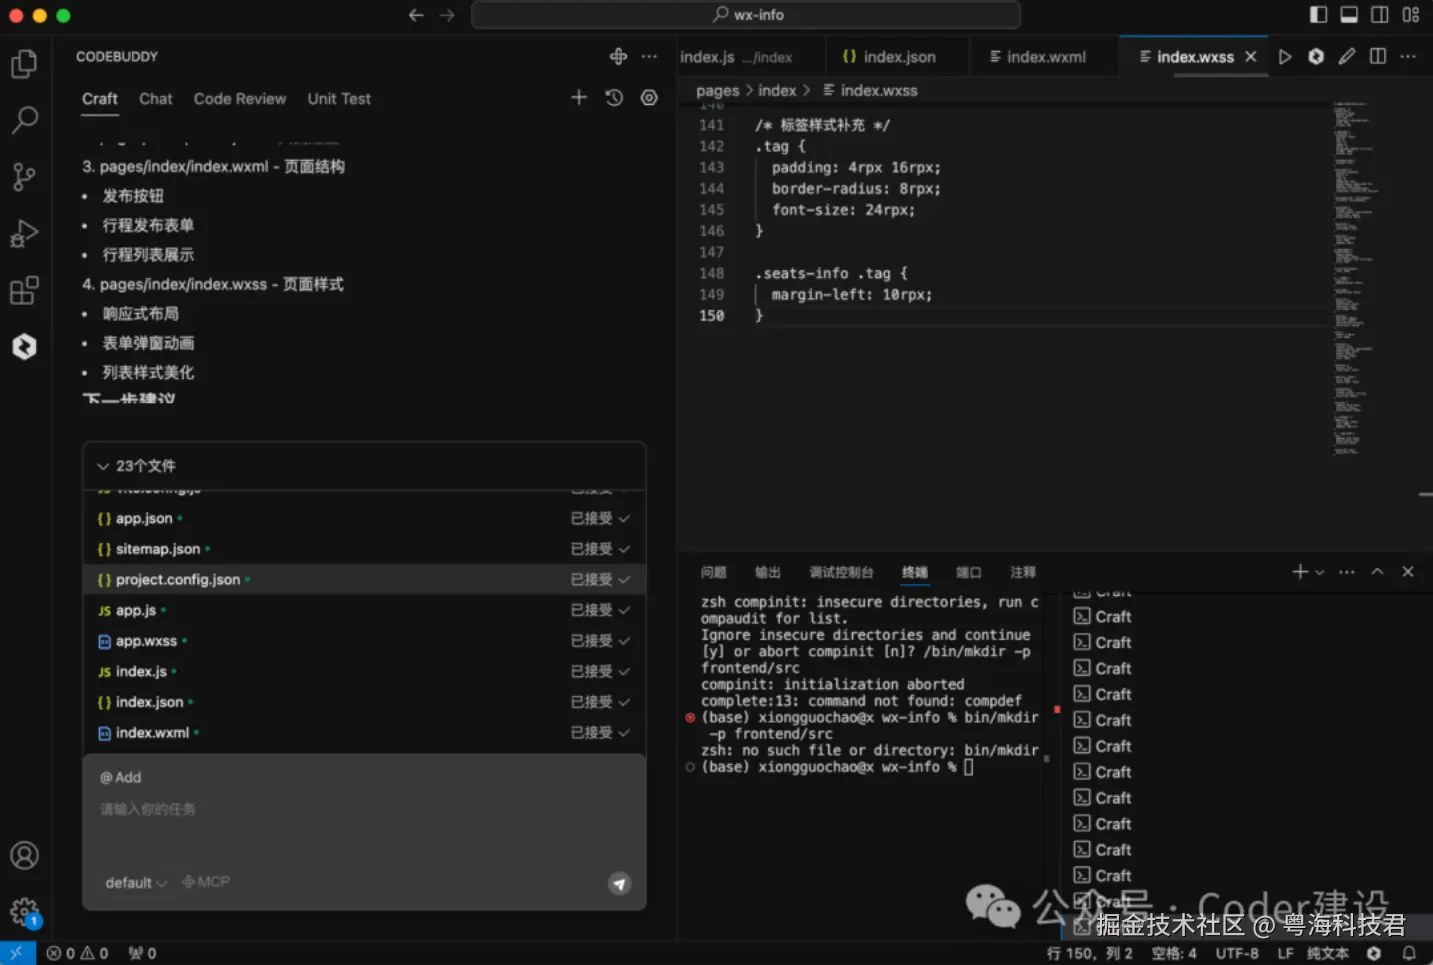Click the task input field 请输入你的任务
The height and width of the screenshot is (965, 1433).
(x=364, y=809)
